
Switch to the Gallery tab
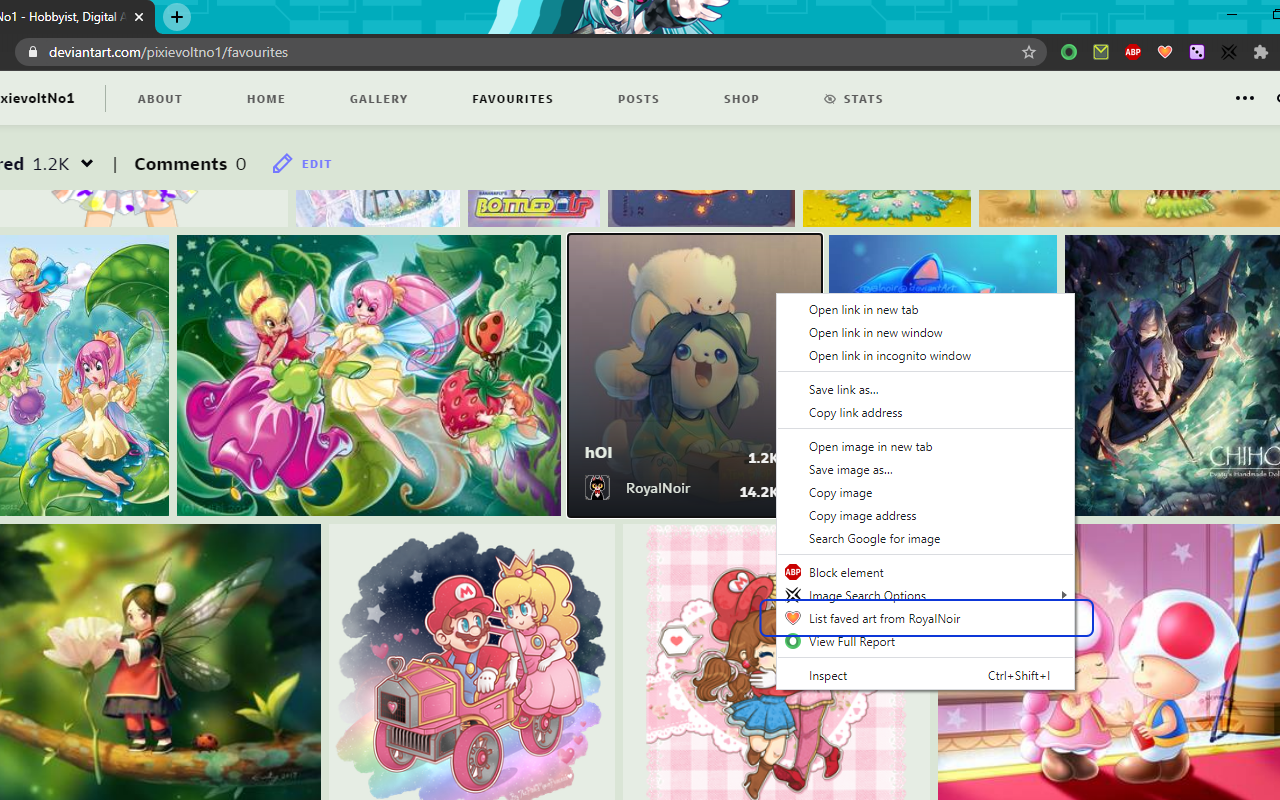[x=378, y=99]
